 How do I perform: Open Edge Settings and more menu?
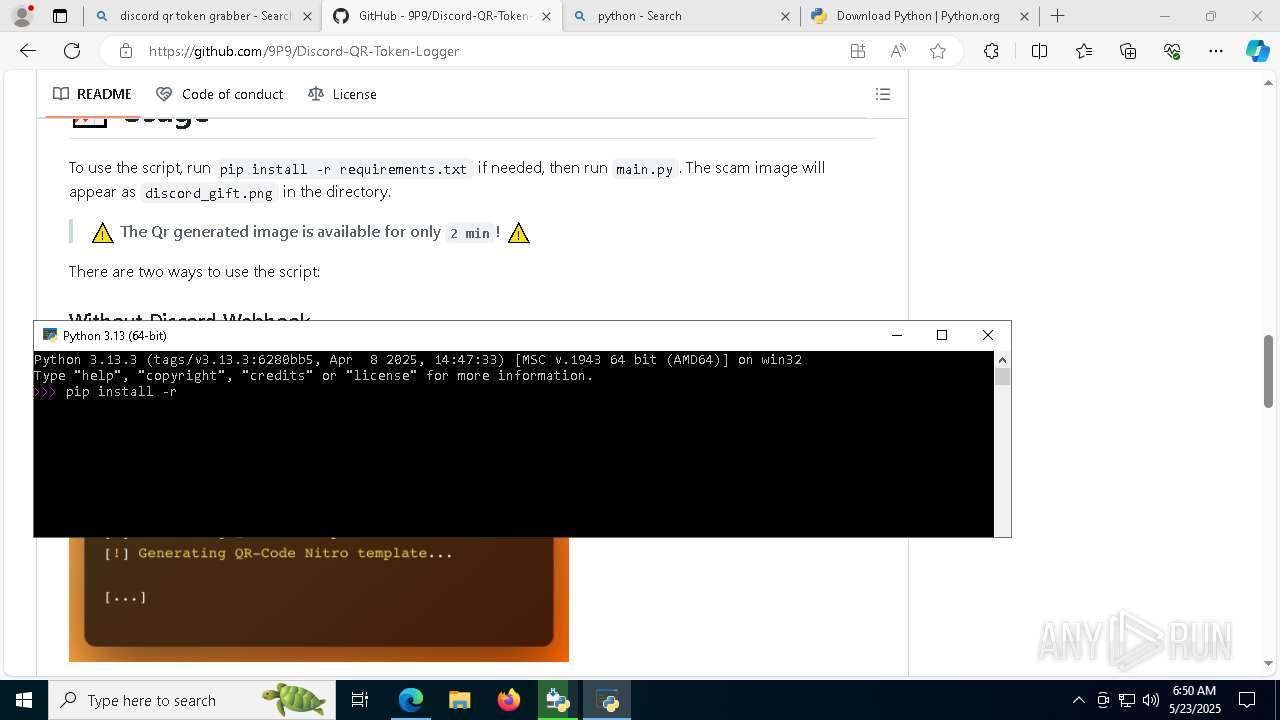pyautogui.click(x=1216, y=51)
